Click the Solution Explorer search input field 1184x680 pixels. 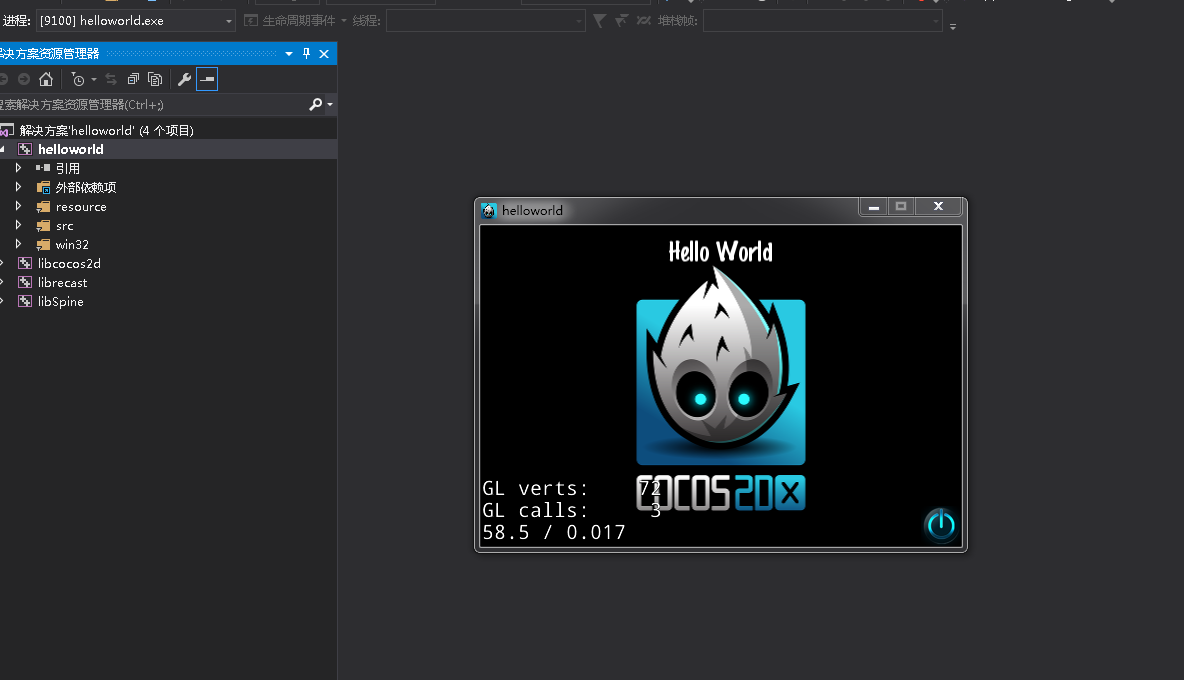150,104
